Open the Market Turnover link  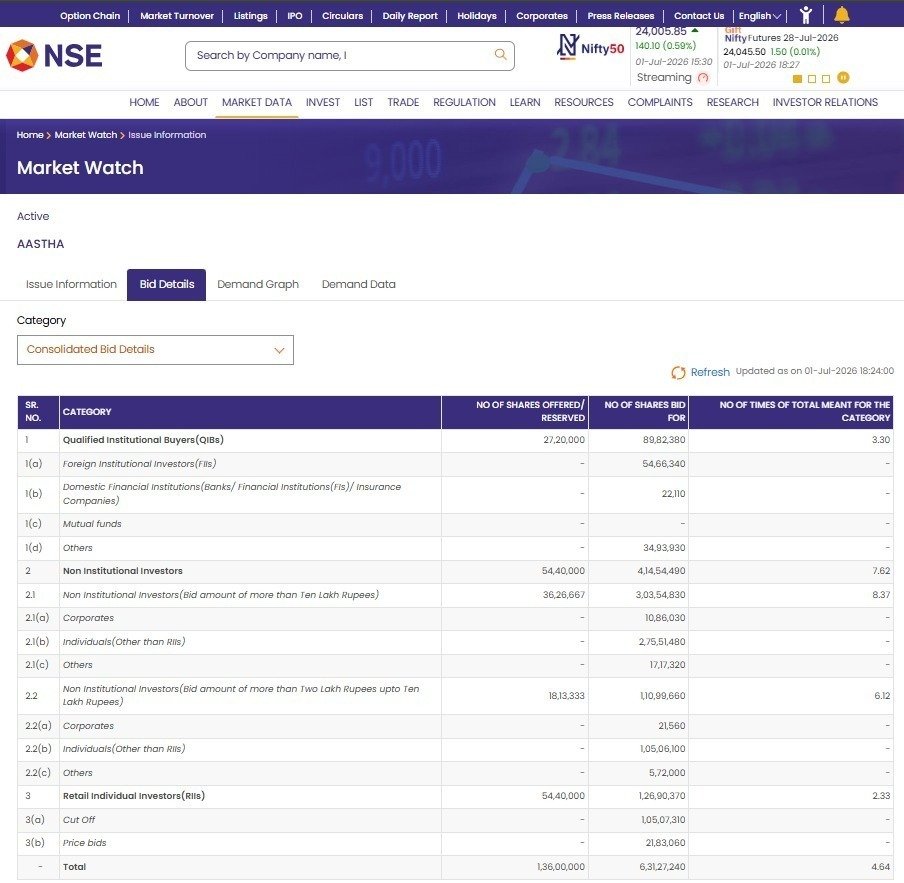(177, 16)
